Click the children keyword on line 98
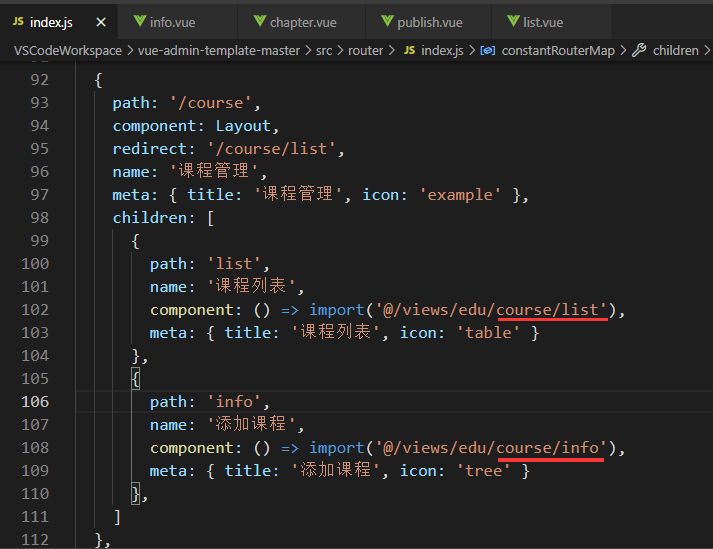This screenshot has width=713, height=549. [x=150, y=218]
